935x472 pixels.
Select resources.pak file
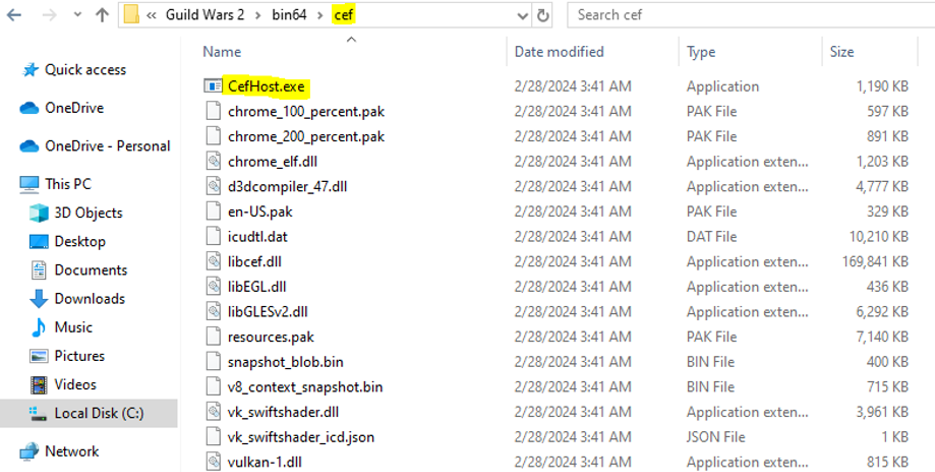271,337
